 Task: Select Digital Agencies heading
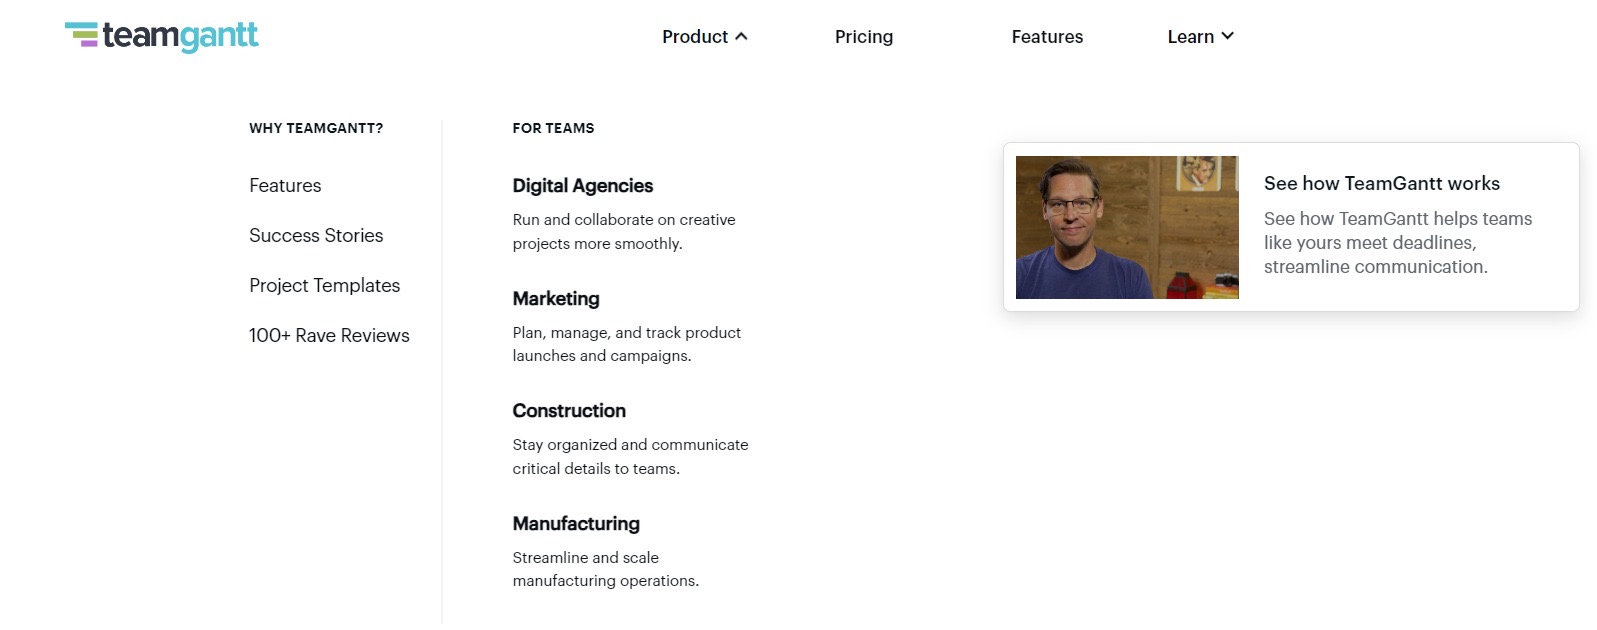582,186
